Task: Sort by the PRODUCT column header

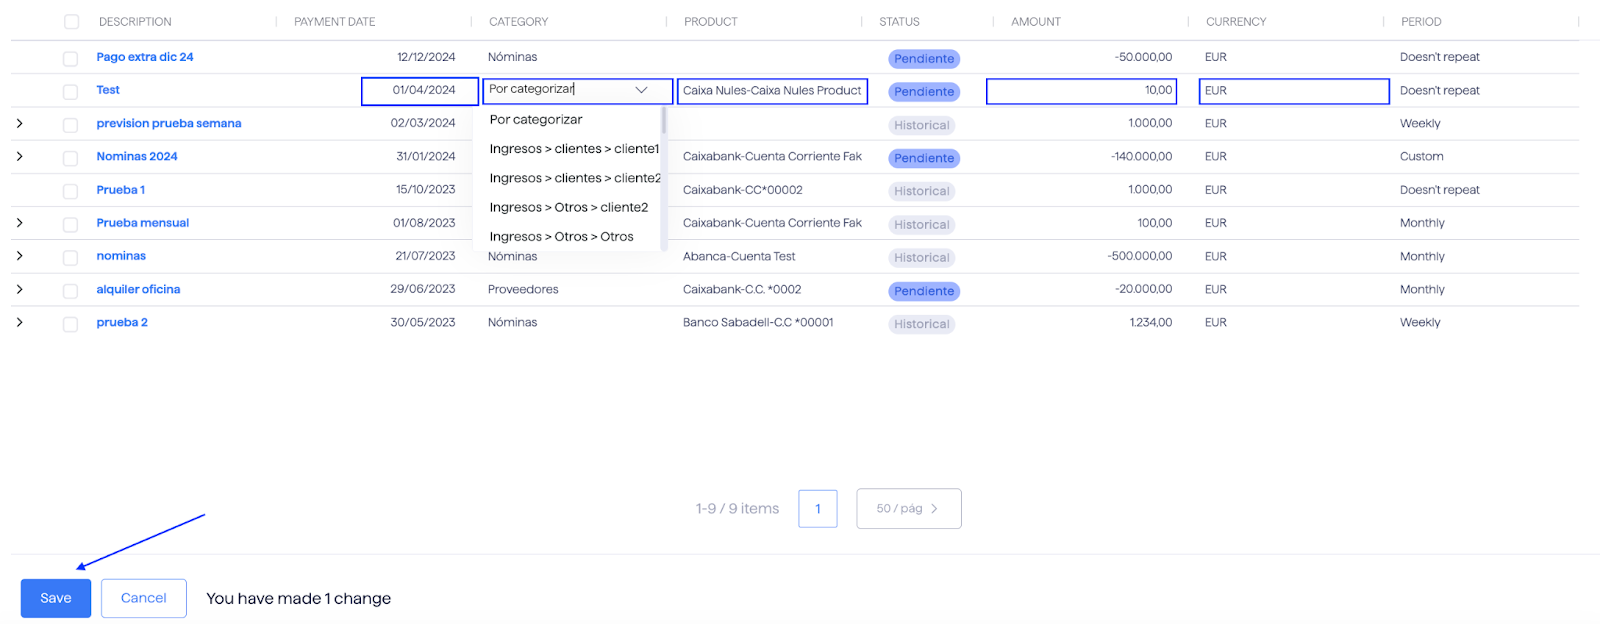Action: click(x=711, y=22)
